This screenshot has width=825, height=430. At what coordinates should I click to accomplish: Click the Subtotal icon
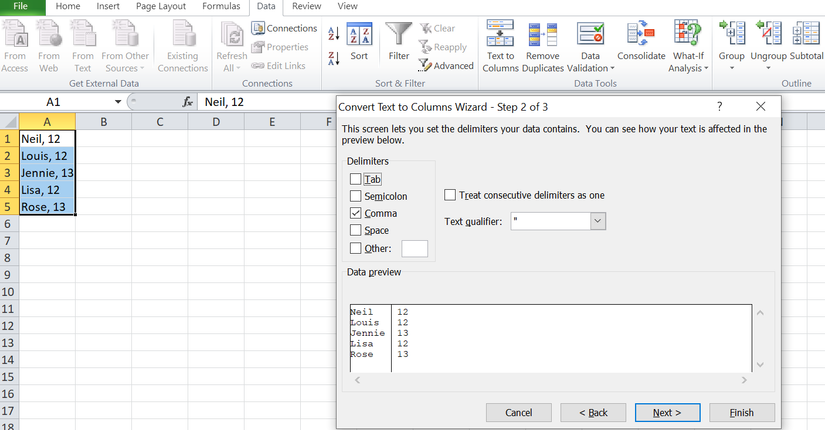[x=806, y=34]
